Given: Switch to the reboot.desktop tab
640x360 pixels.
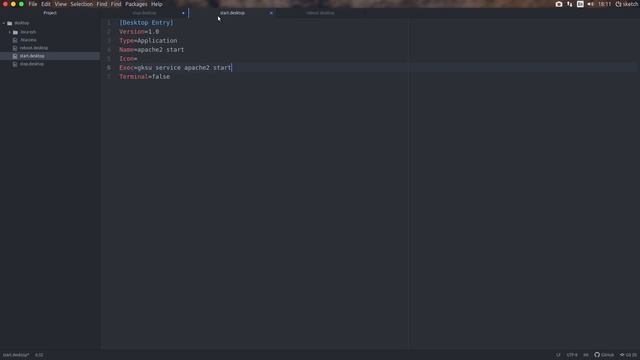Looking at the screenshot, I should pos(320,13).
